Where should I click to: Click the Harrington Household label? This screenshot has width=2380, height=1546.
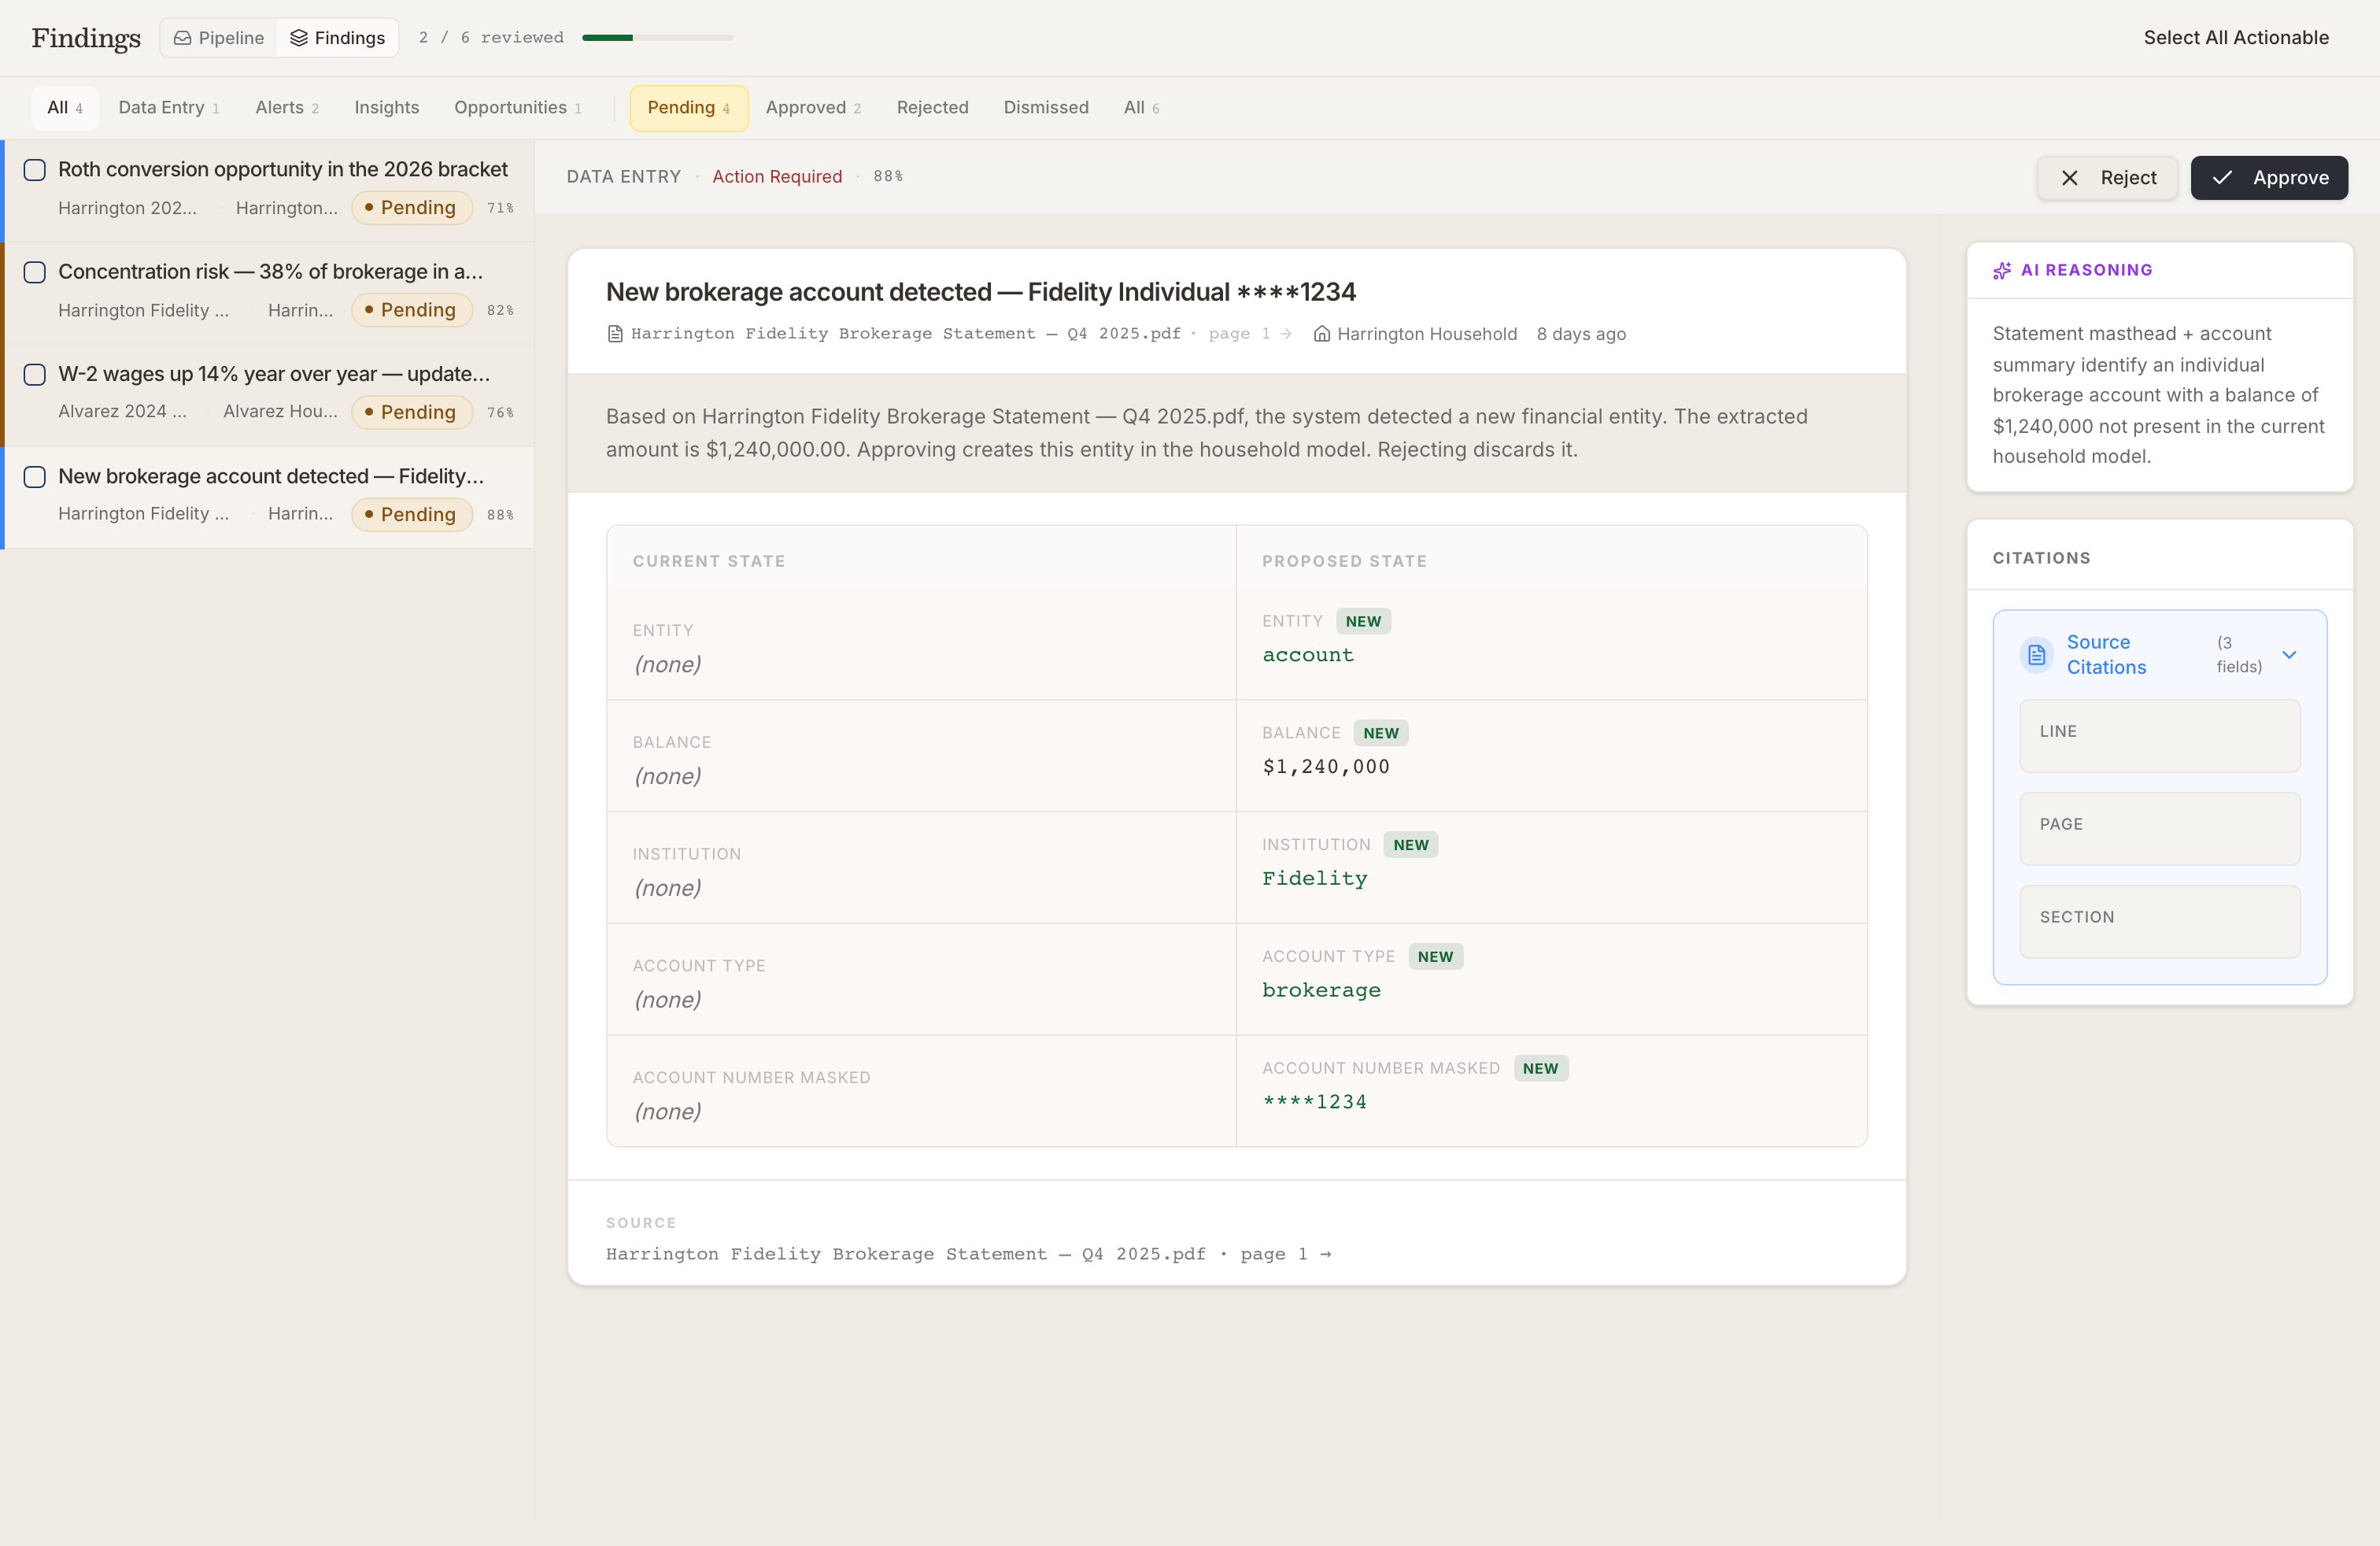point(1426,334)
